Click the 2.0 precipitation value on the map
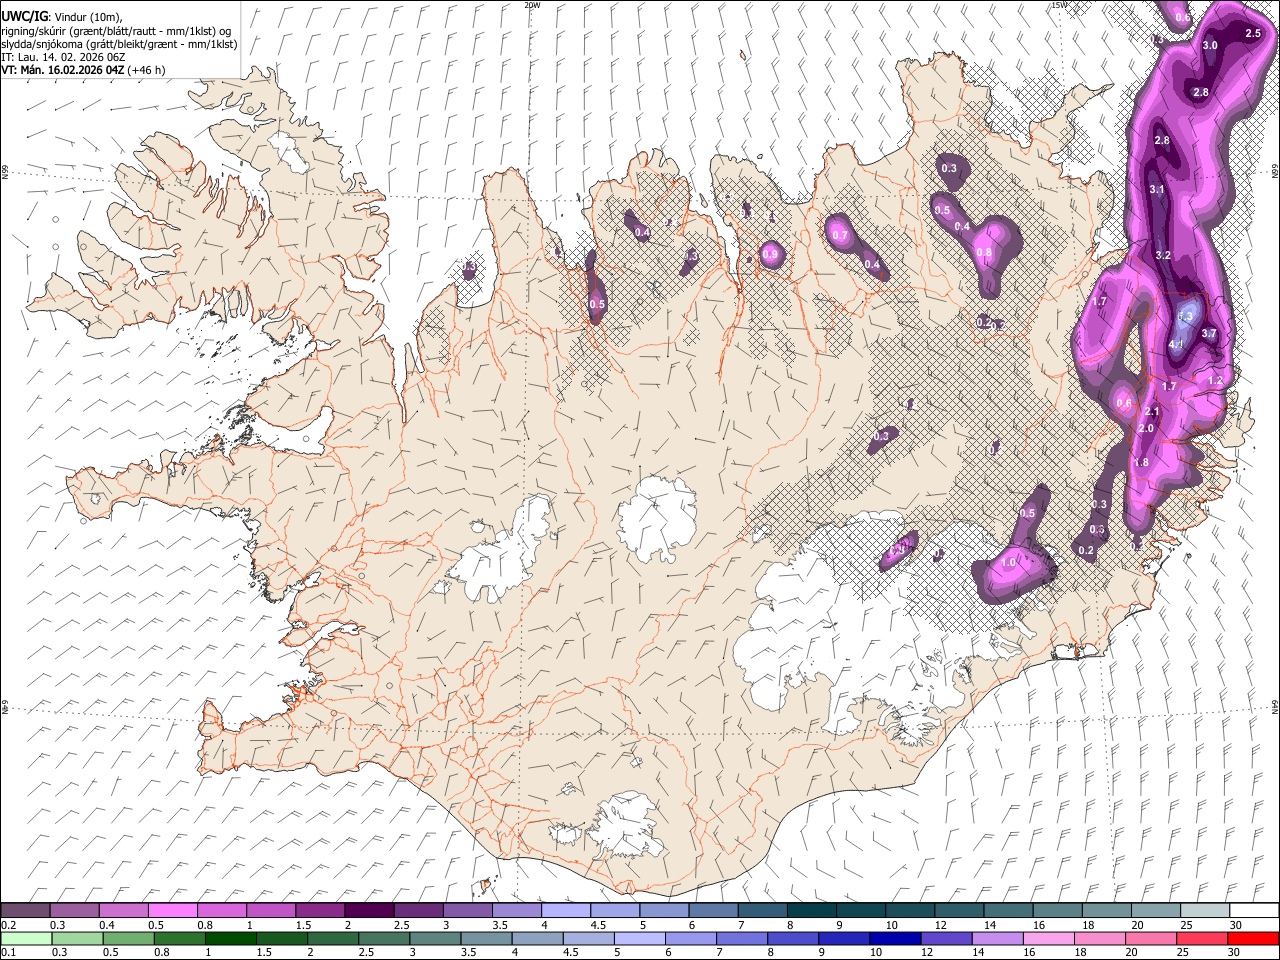Image resolution: width=1280 pixels, height=960 pixels. tap(1146, 429)
